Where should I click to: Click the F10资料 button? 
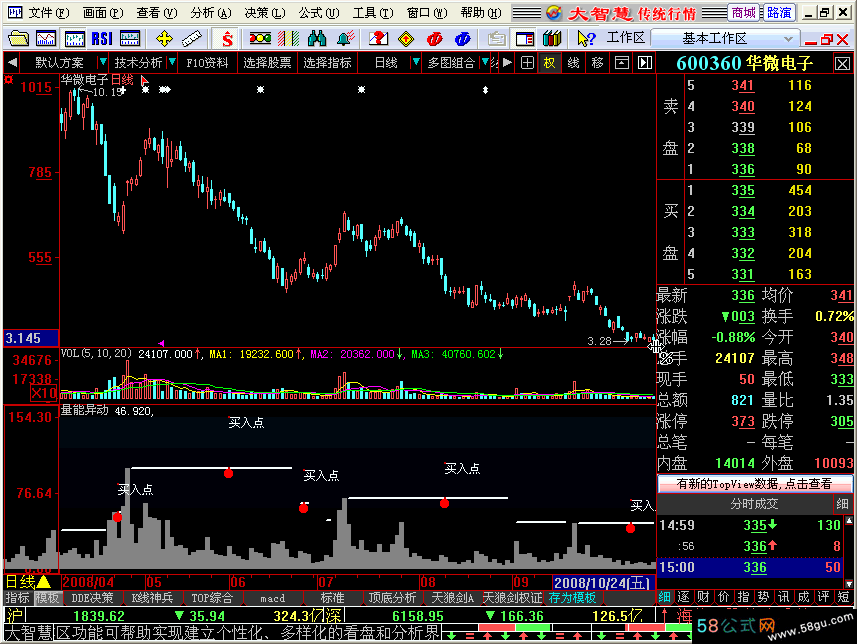[207, 63]
